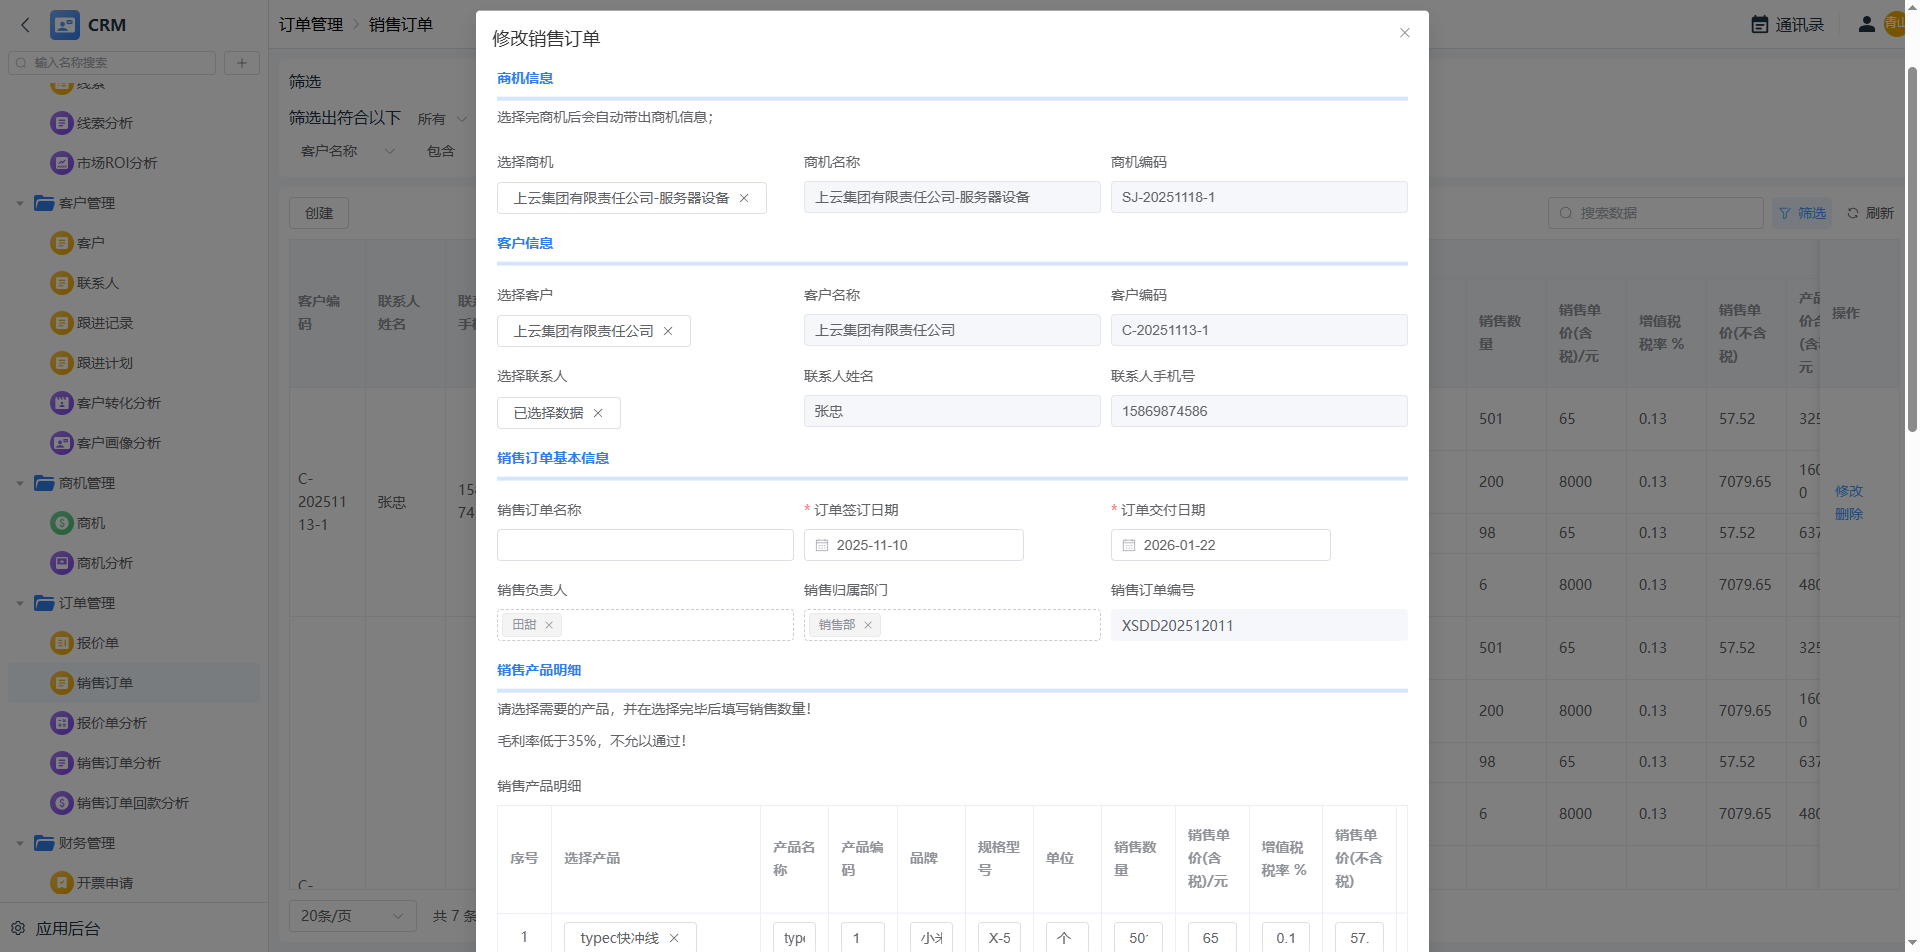This screenshot has width=1920, height=952.
Task: Click the CRM back arrow icon
Action: (x=25, y=25)
